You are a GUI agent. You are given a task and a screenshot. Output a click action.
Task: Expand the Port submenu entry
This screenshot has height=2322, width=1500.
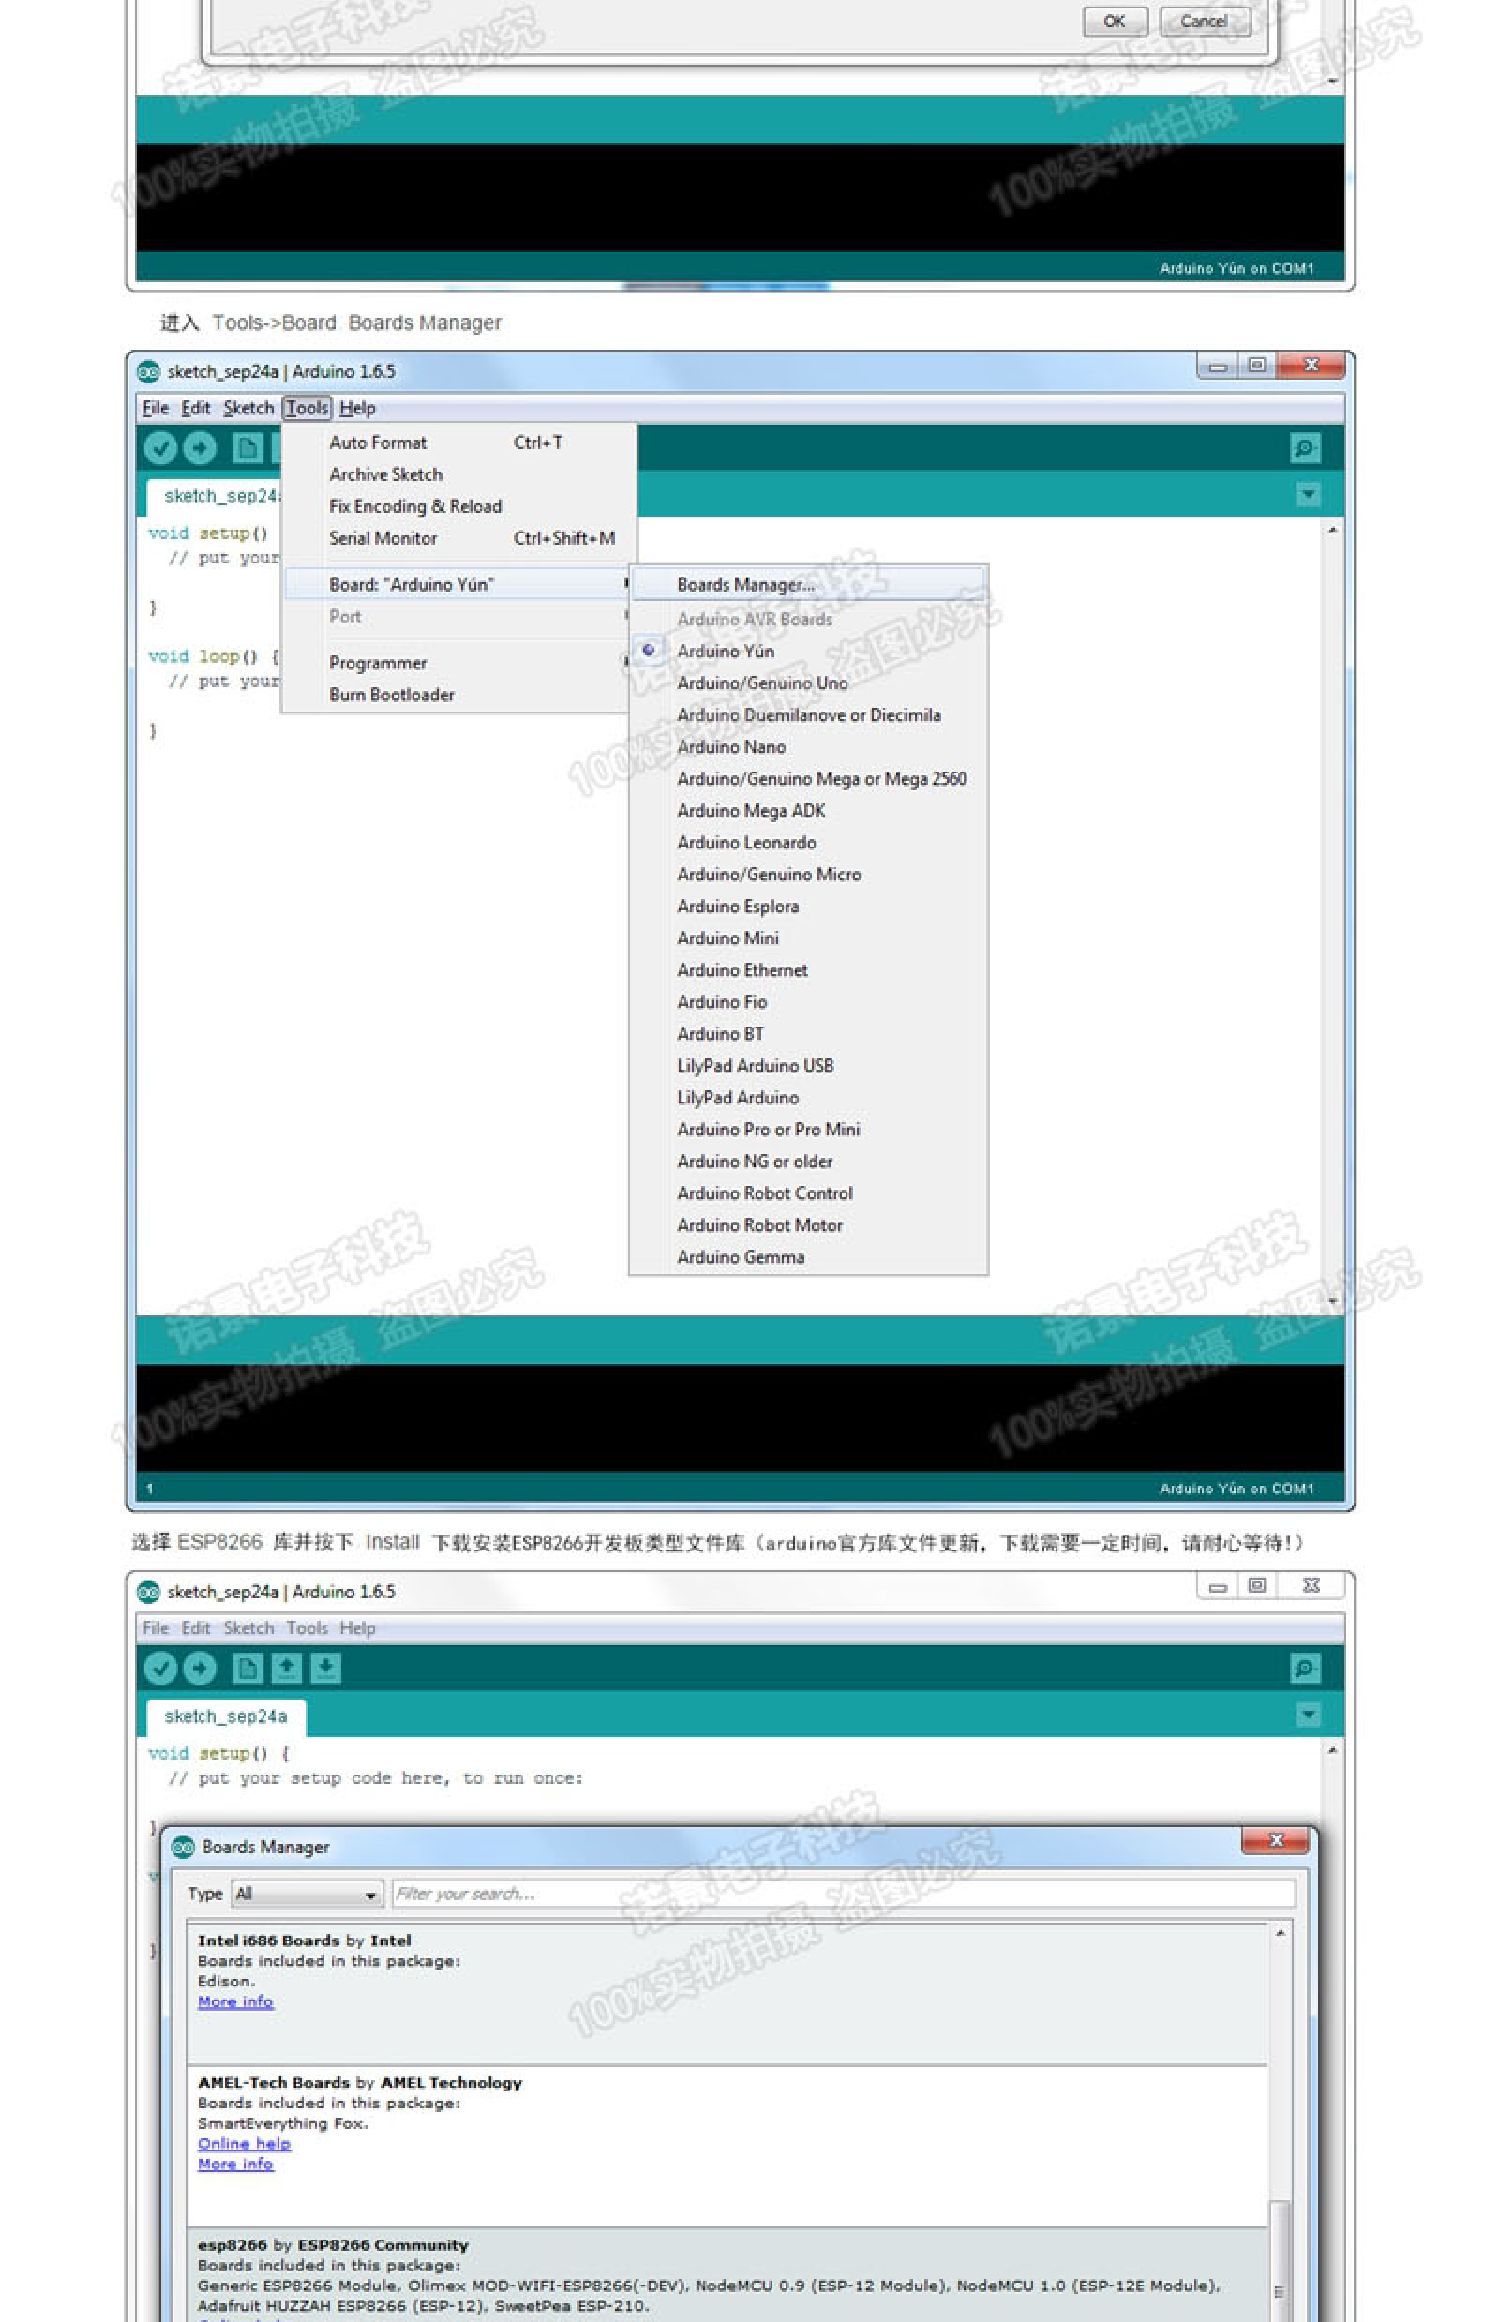[x=459, y=617]
